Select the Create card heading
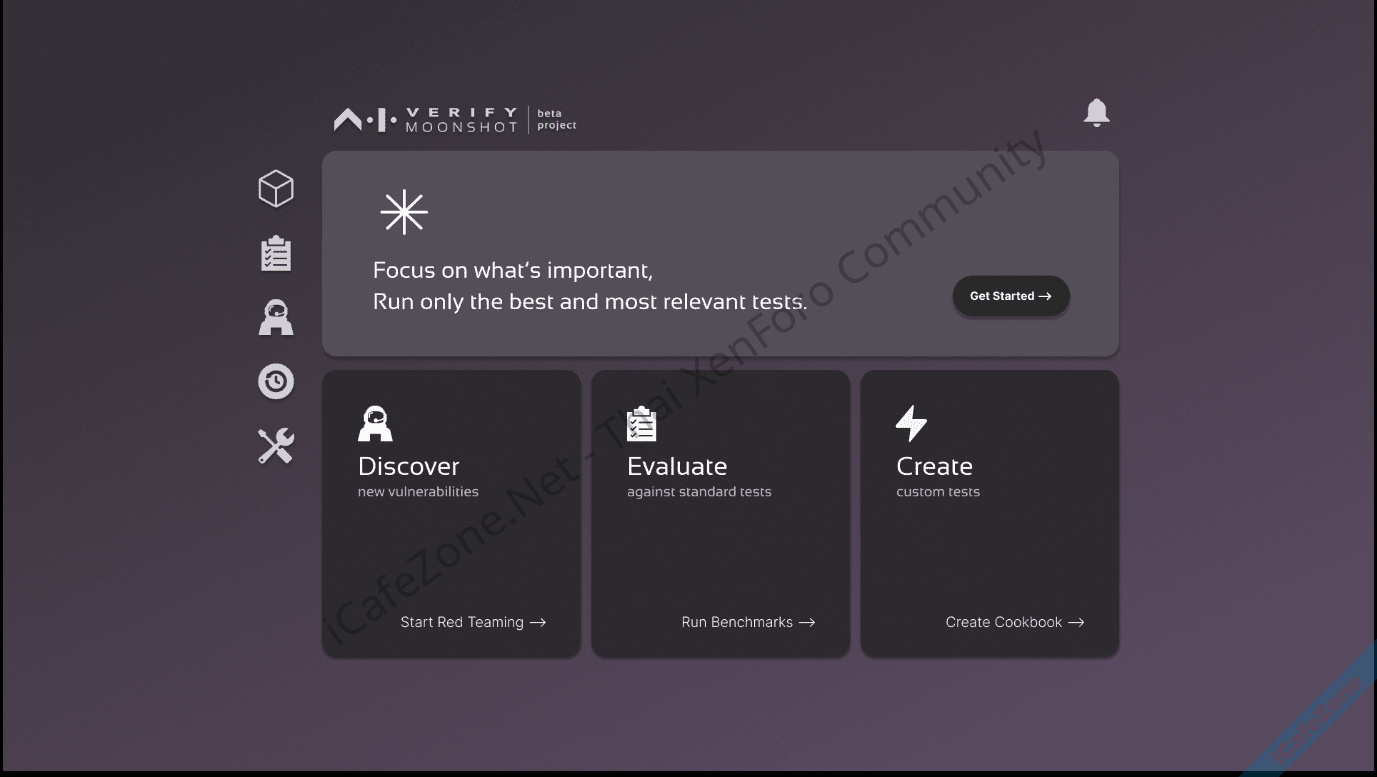Viewport: 1377px width, 777px height. point(934,466)
